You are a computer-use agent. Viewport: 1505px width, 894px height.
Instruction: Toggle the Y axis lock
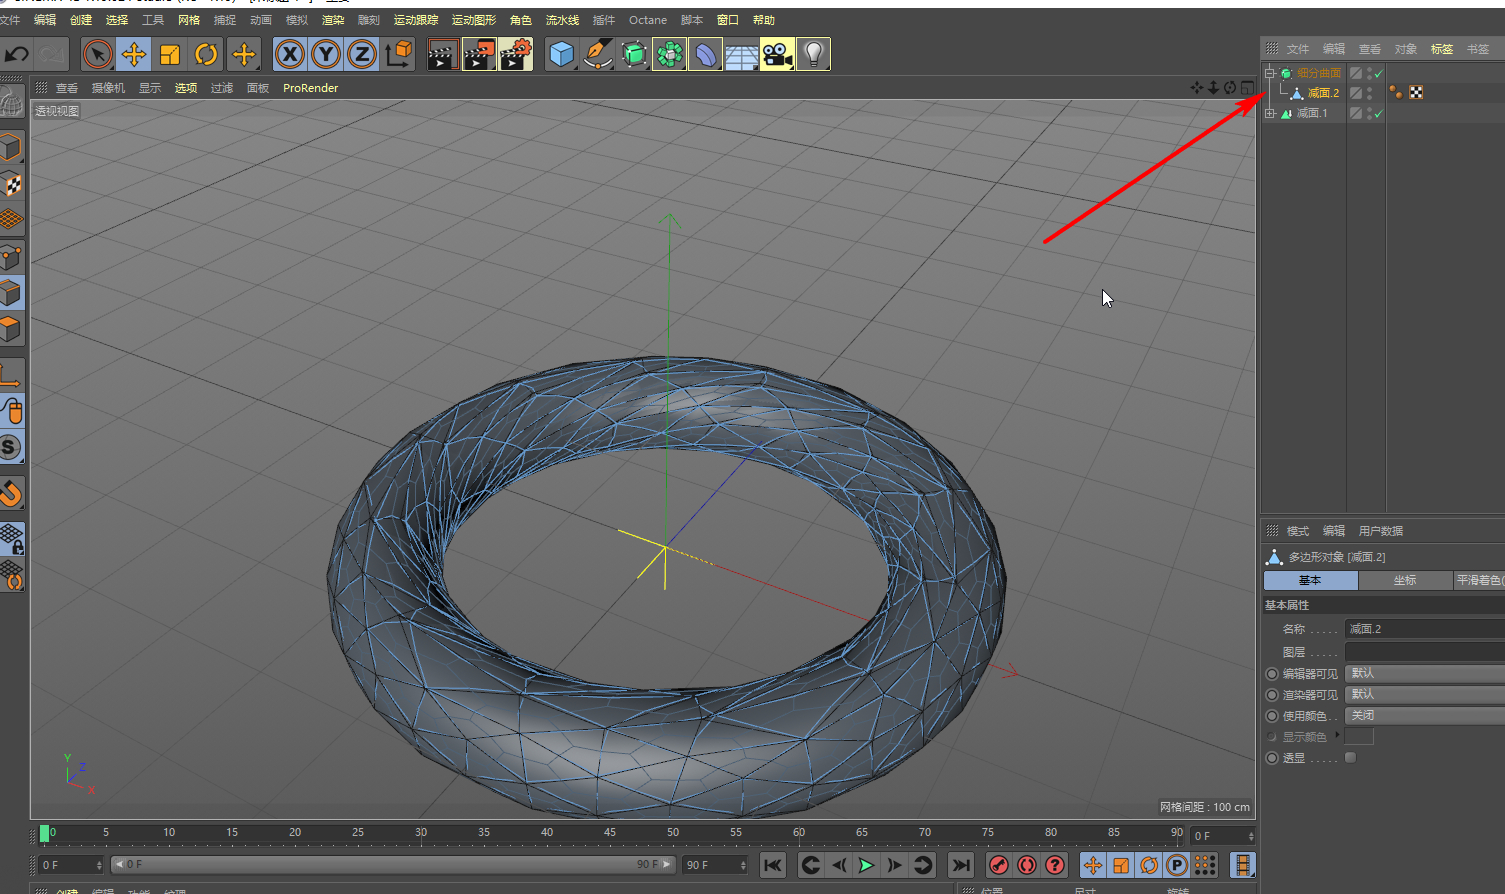[326, 54]
